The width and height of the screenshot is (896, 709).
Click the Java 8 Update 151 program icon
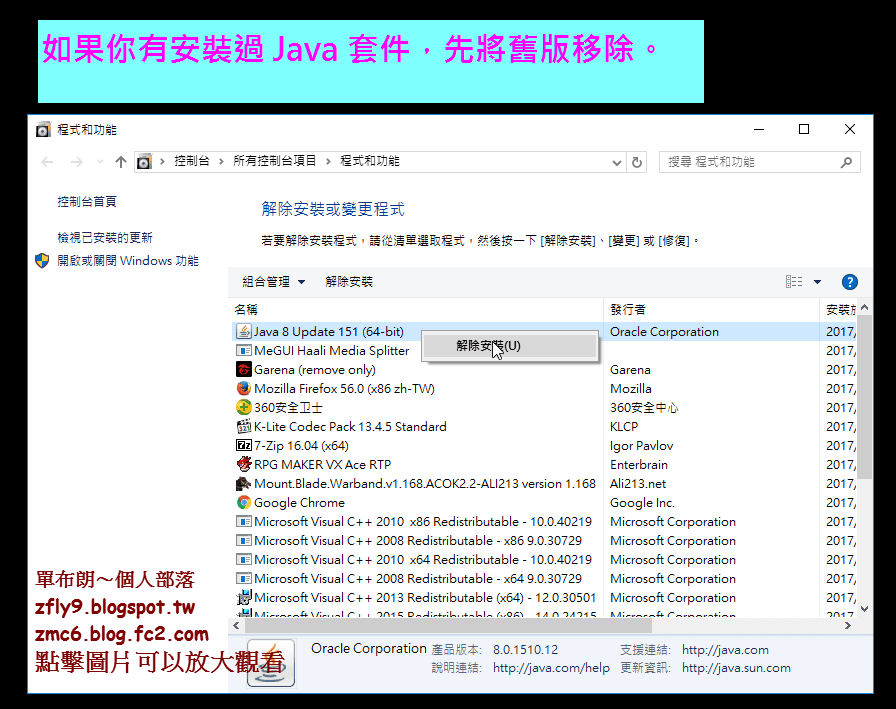point(244,331)
